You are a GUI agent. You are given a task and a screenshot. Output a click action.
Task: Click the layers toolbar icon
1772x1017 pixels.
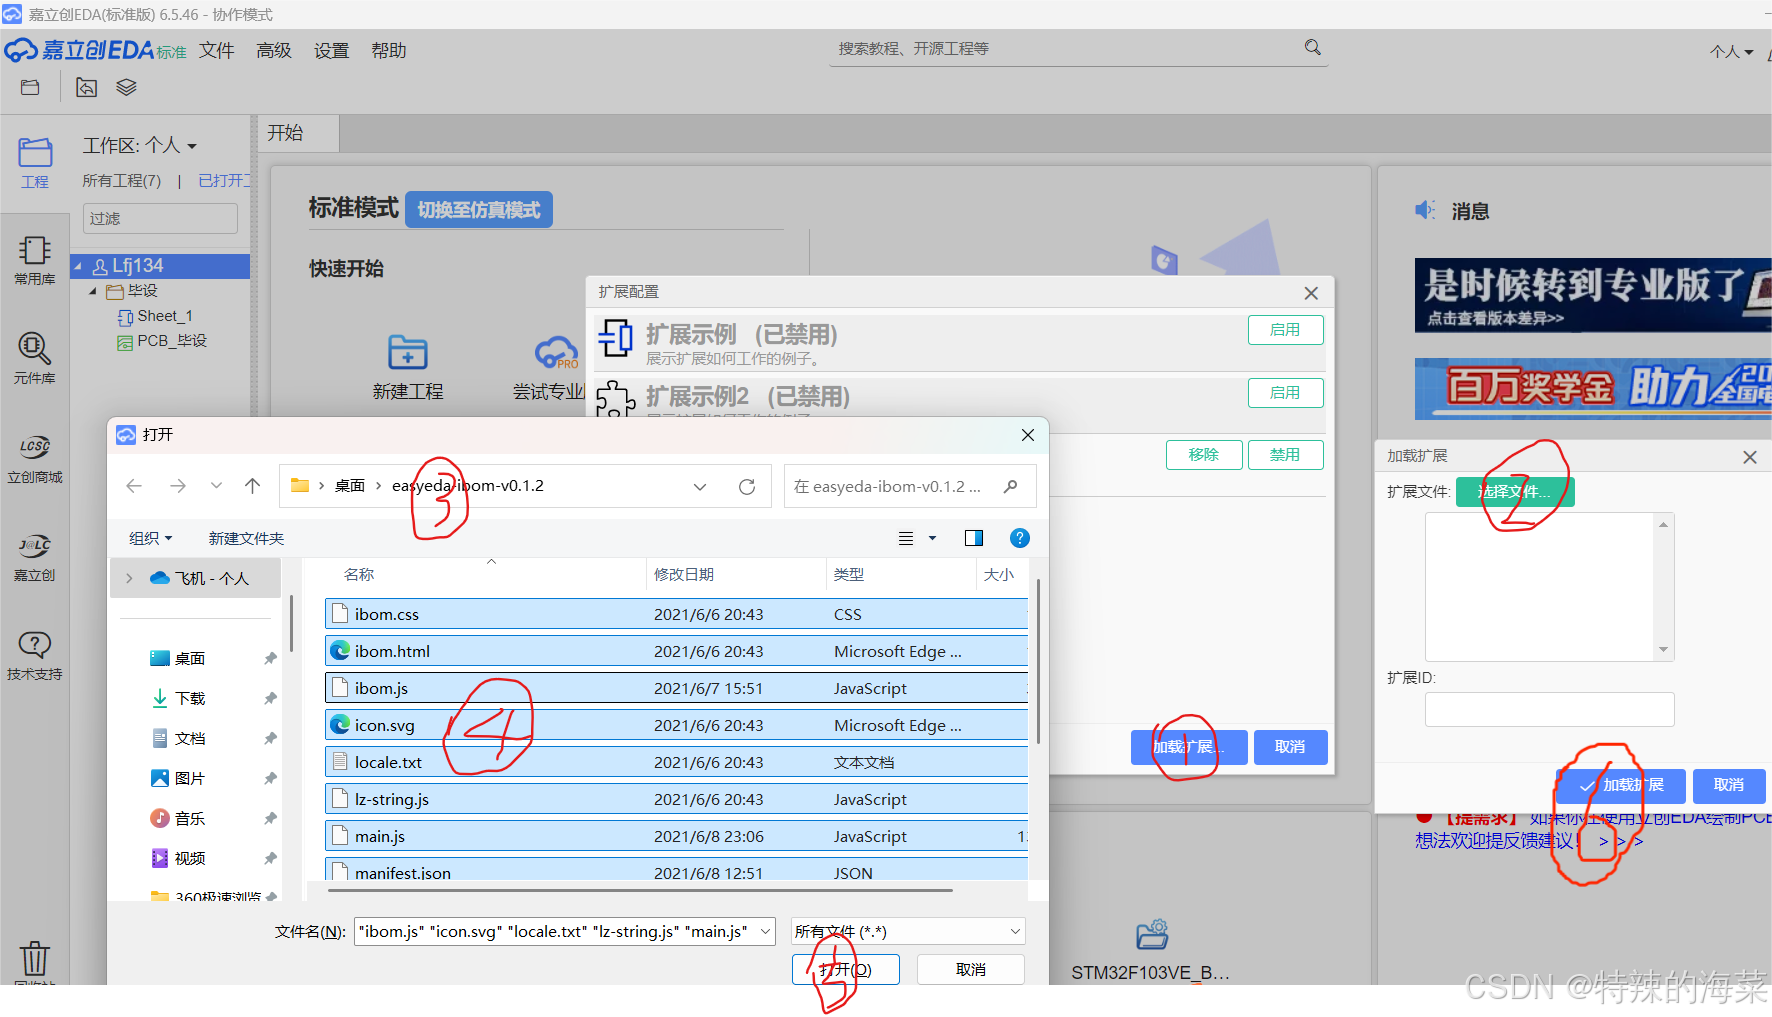(x=126, y=88)
